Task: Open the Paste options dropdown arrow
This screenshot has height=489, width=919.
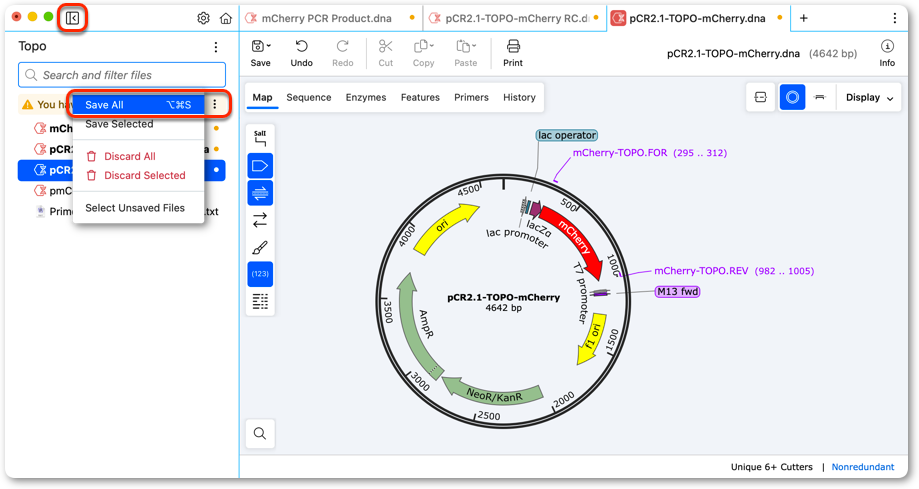Action: [x=474, y=45]
